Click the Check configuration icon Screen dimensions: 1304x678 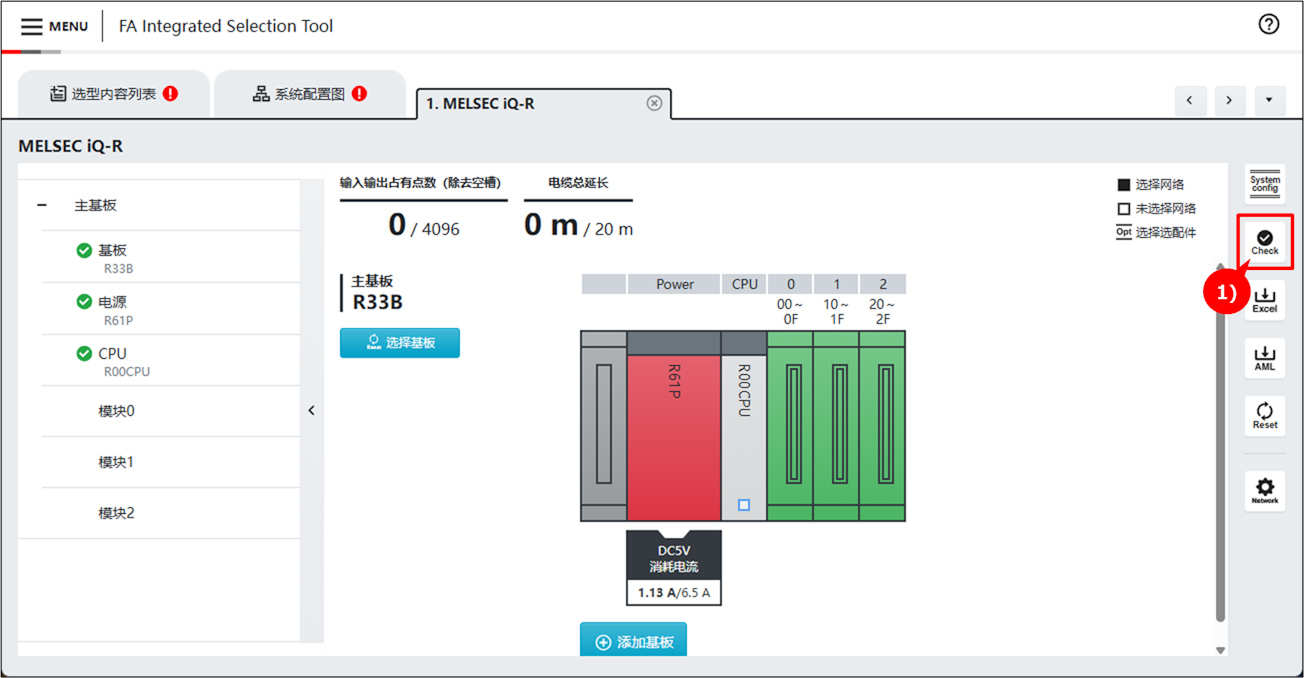1264,241
